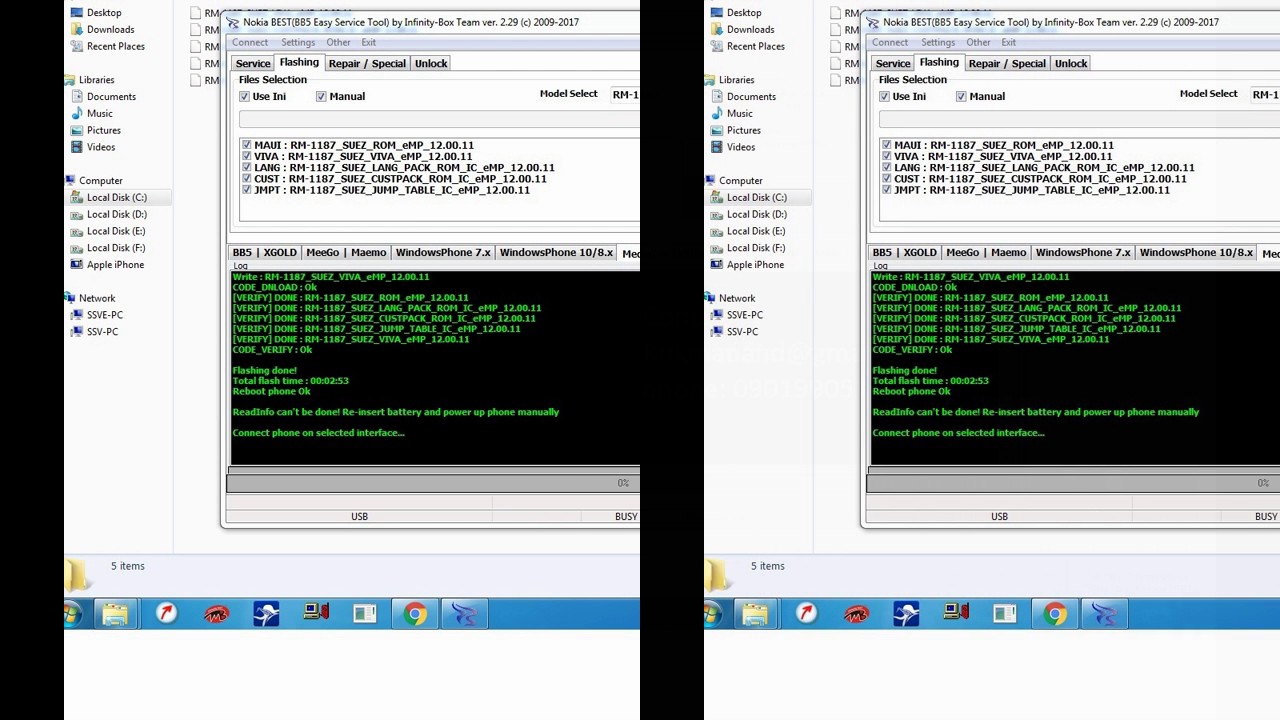Click the empty file path field, right window
Screen dimensions: 1280x720
tap(1079, 119)
